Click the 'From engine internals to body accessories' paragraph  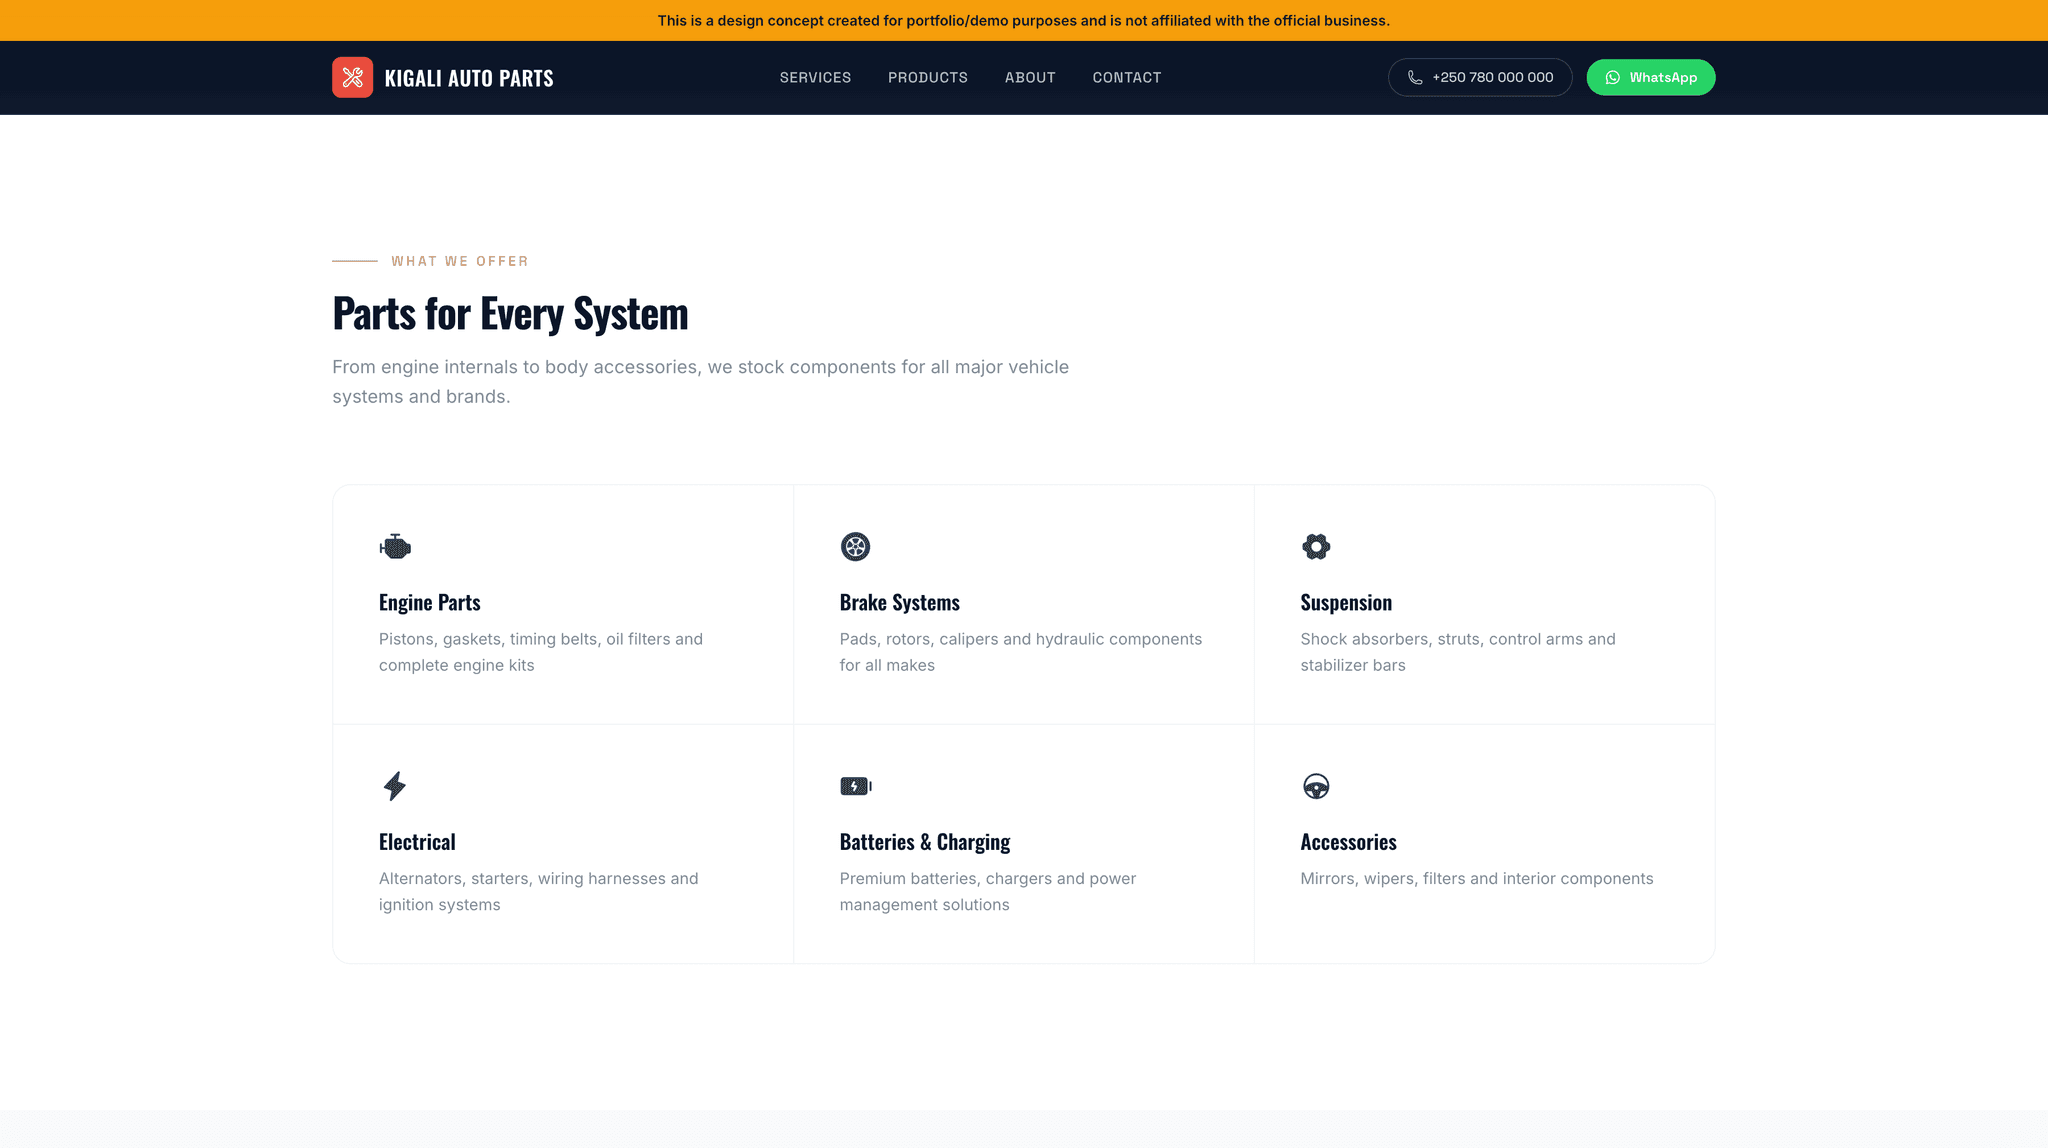pos(701,382)
